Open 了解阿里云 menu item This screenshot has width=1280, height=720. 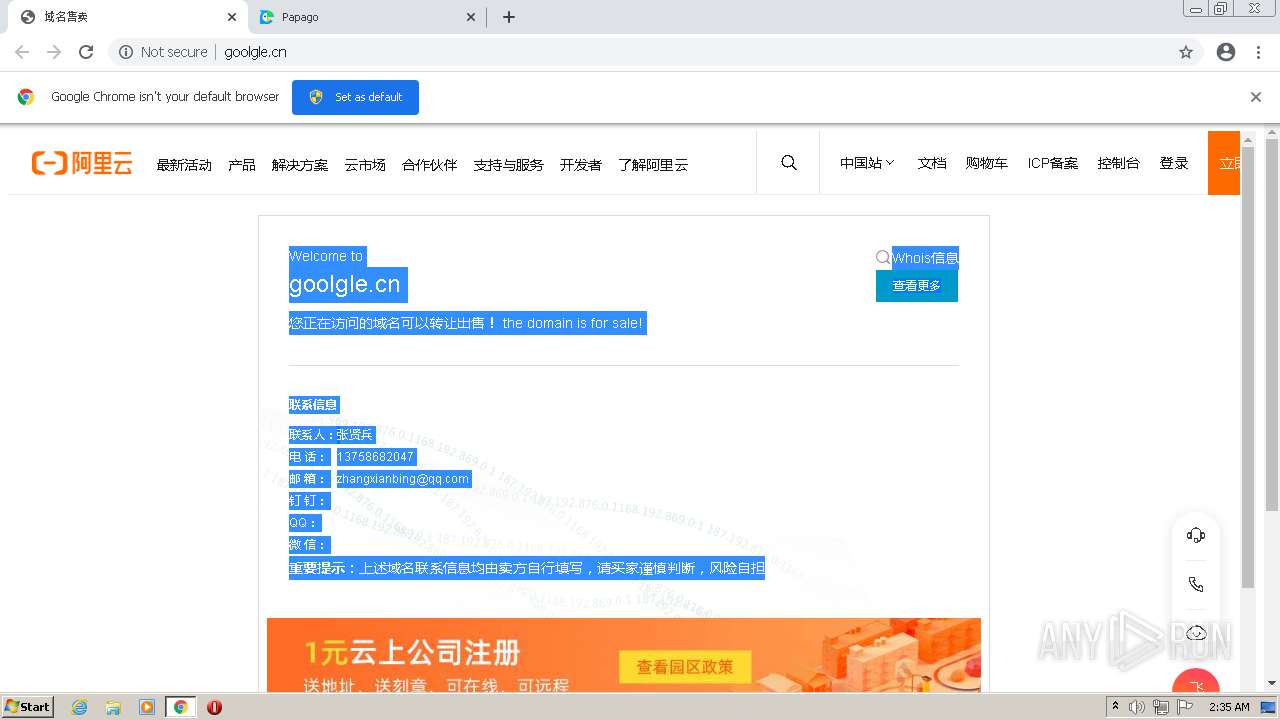pyautogui.click(x=653, y=165)
